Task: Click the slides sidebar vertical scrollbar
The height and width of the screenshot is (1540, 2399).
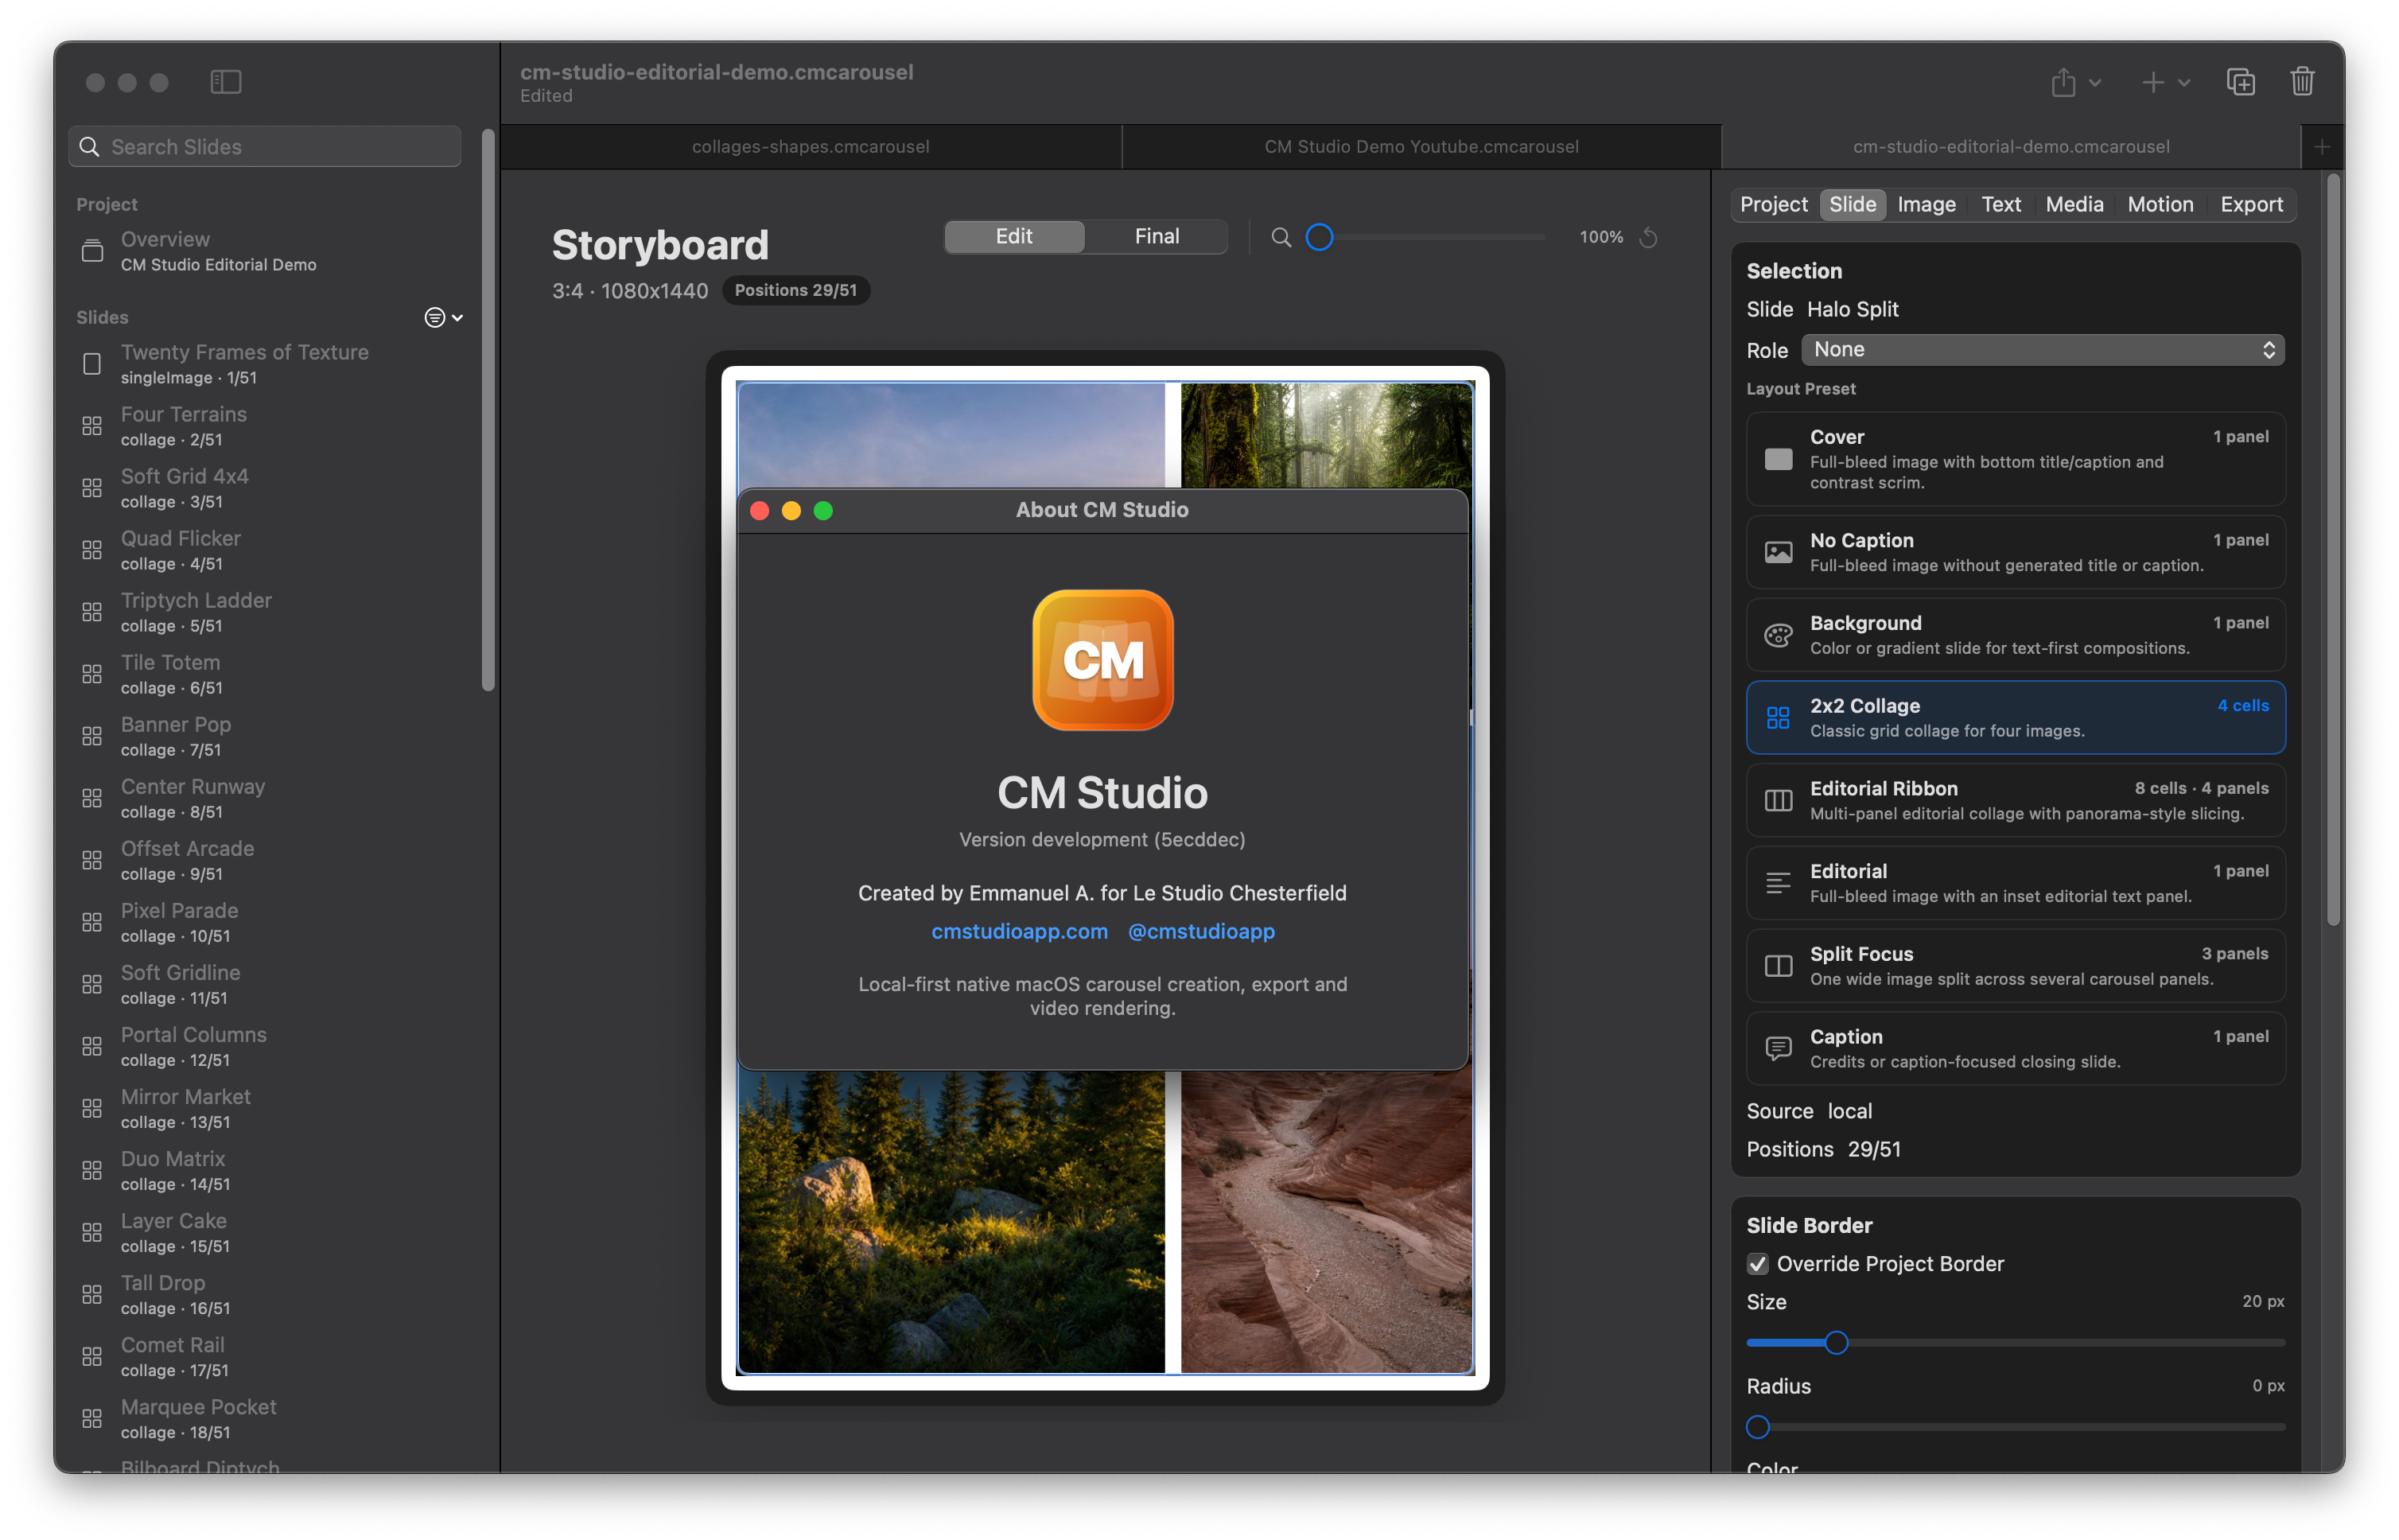Action: point(488,410)
